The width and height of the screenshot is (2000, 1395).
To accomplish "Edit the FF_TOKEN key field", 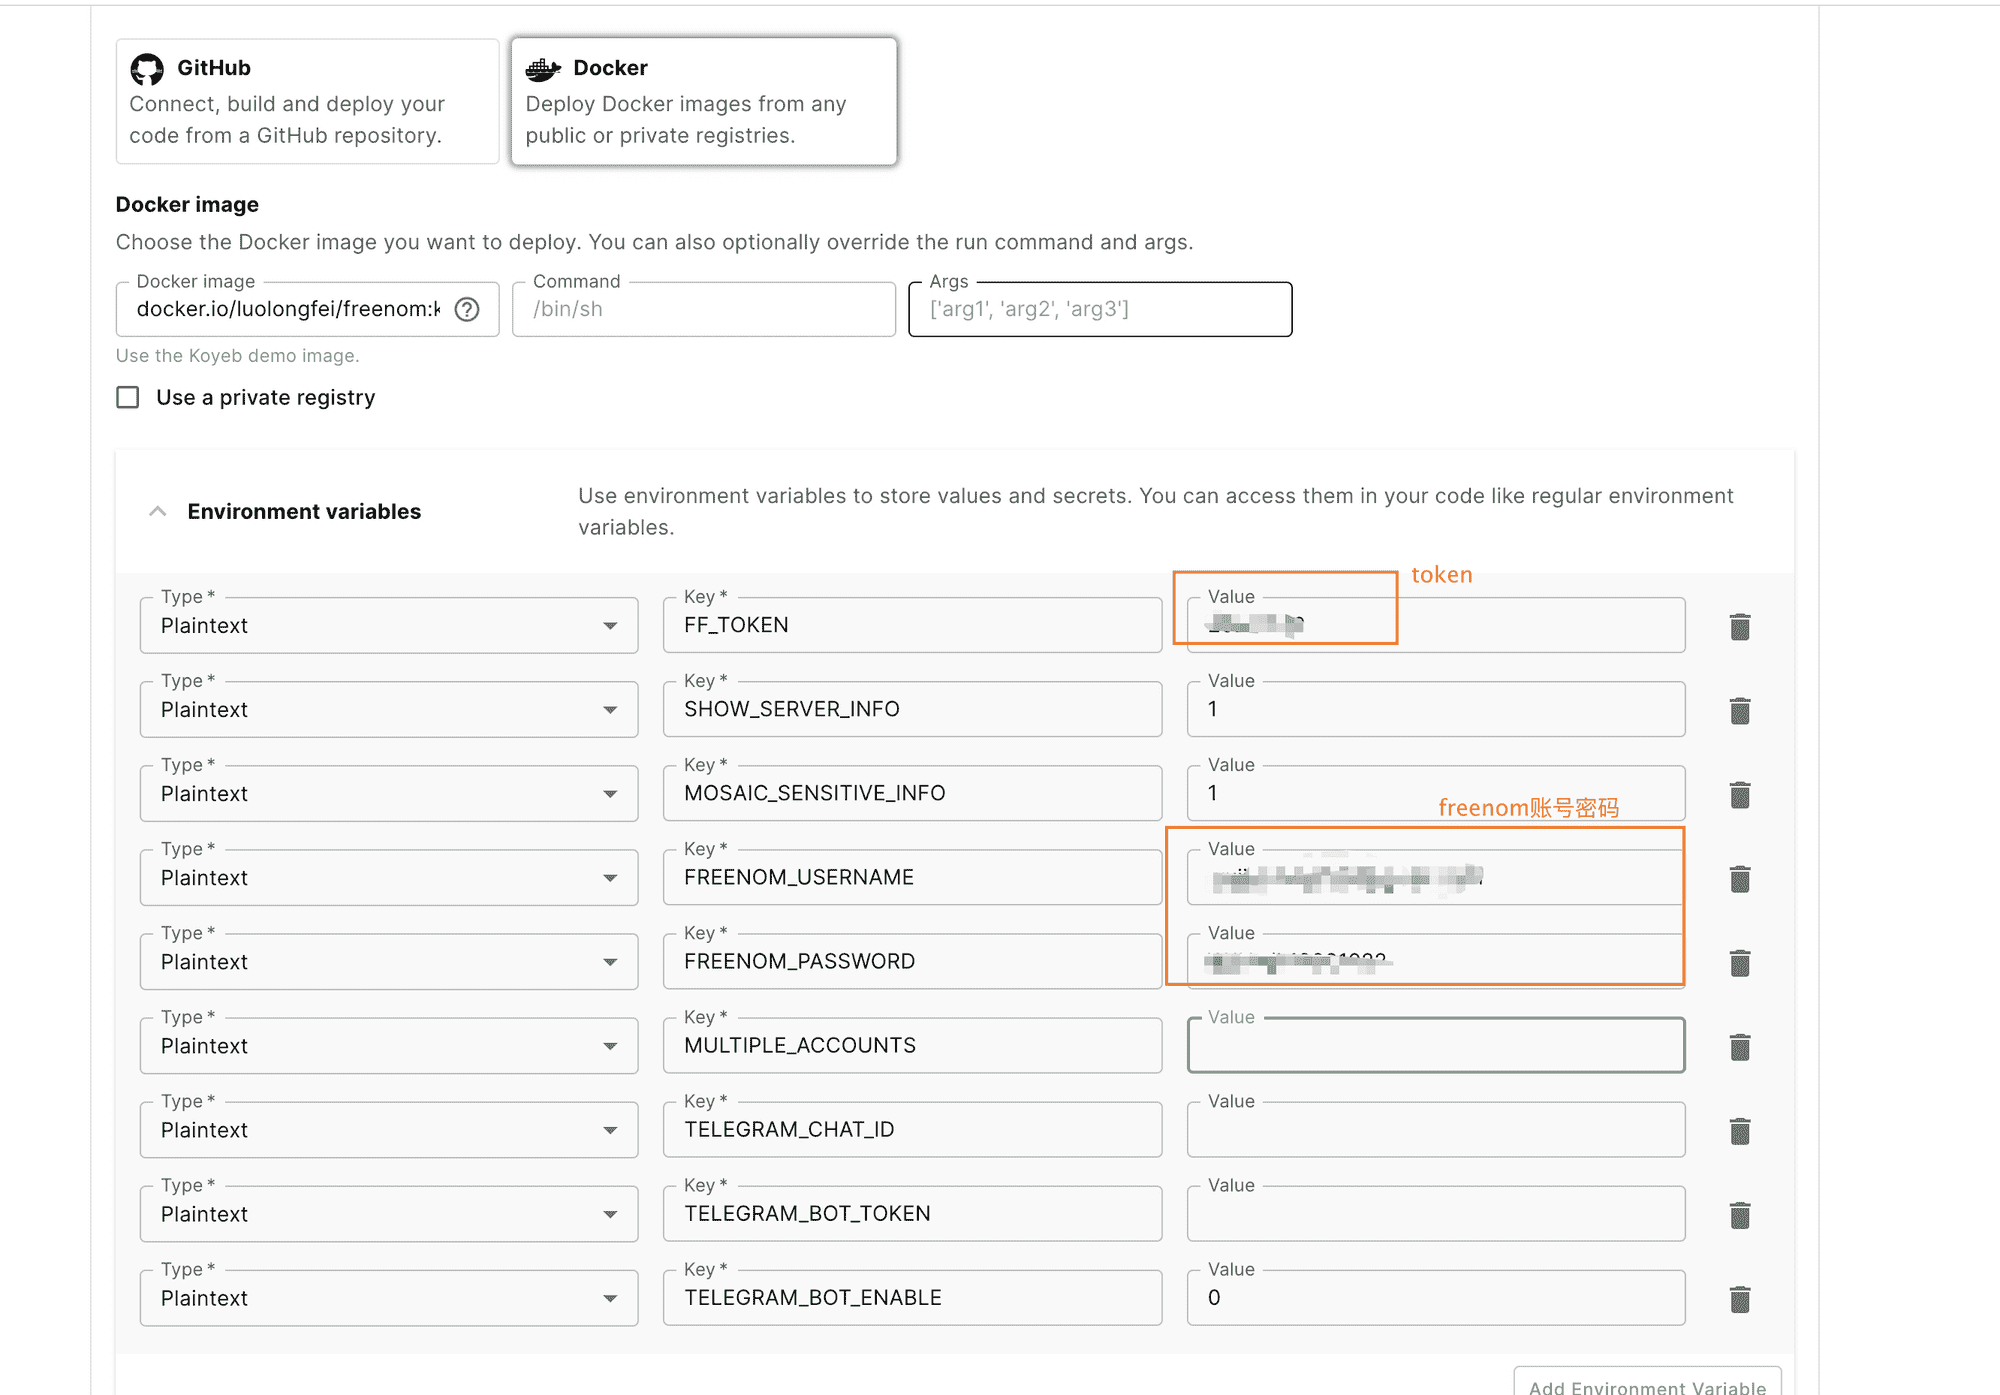I will click(x=912, y=625).
